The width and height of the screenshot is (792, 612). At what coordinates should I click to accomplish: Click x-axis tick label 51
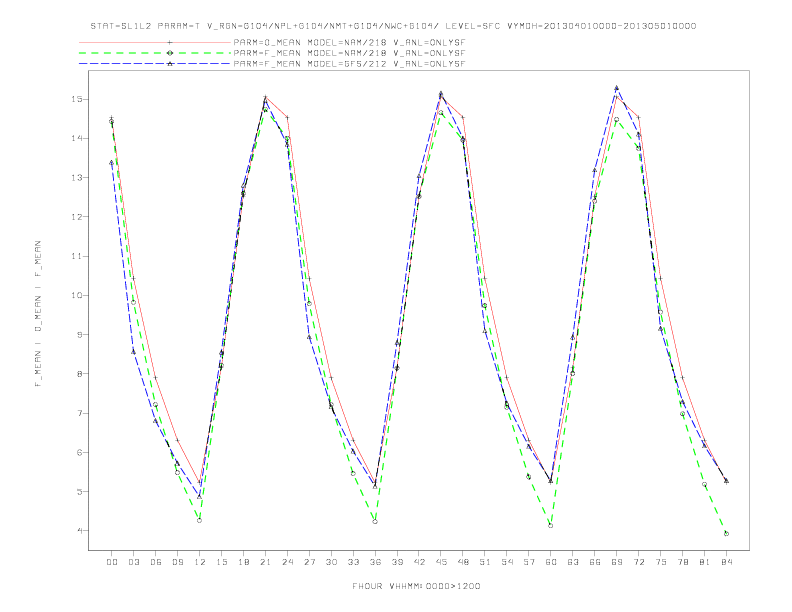click(485, 562)
